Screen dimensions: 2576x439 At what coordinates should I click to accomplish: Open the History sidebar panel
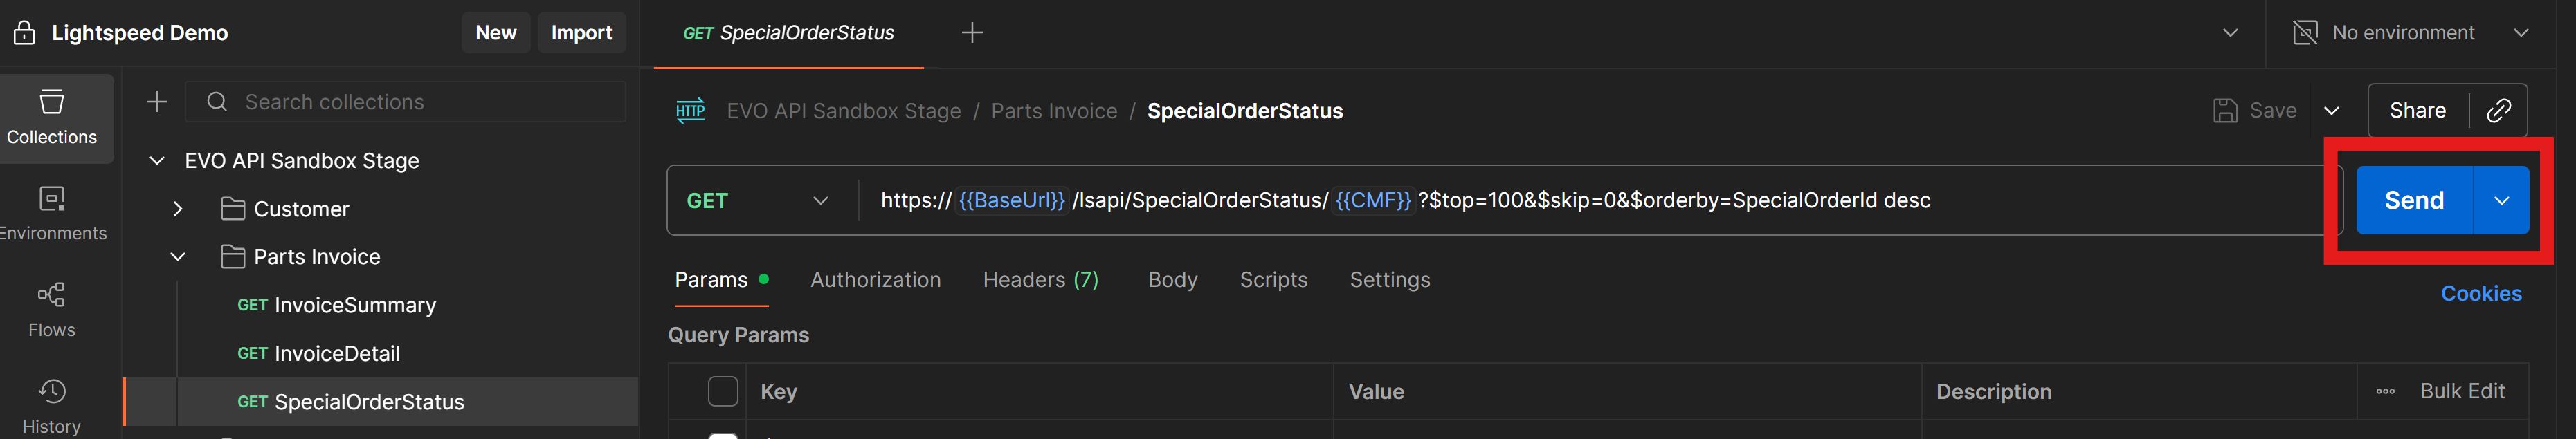[x=52, y=405]
